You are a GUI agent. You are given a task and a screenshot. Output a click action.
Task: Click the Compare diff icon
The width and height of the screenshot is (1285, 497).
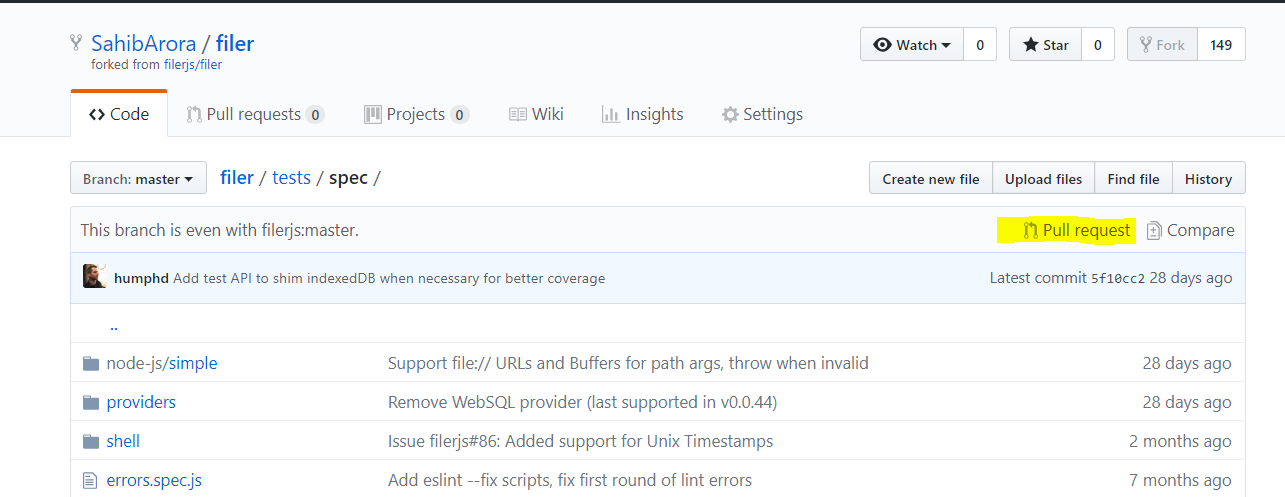(1154, 231)
